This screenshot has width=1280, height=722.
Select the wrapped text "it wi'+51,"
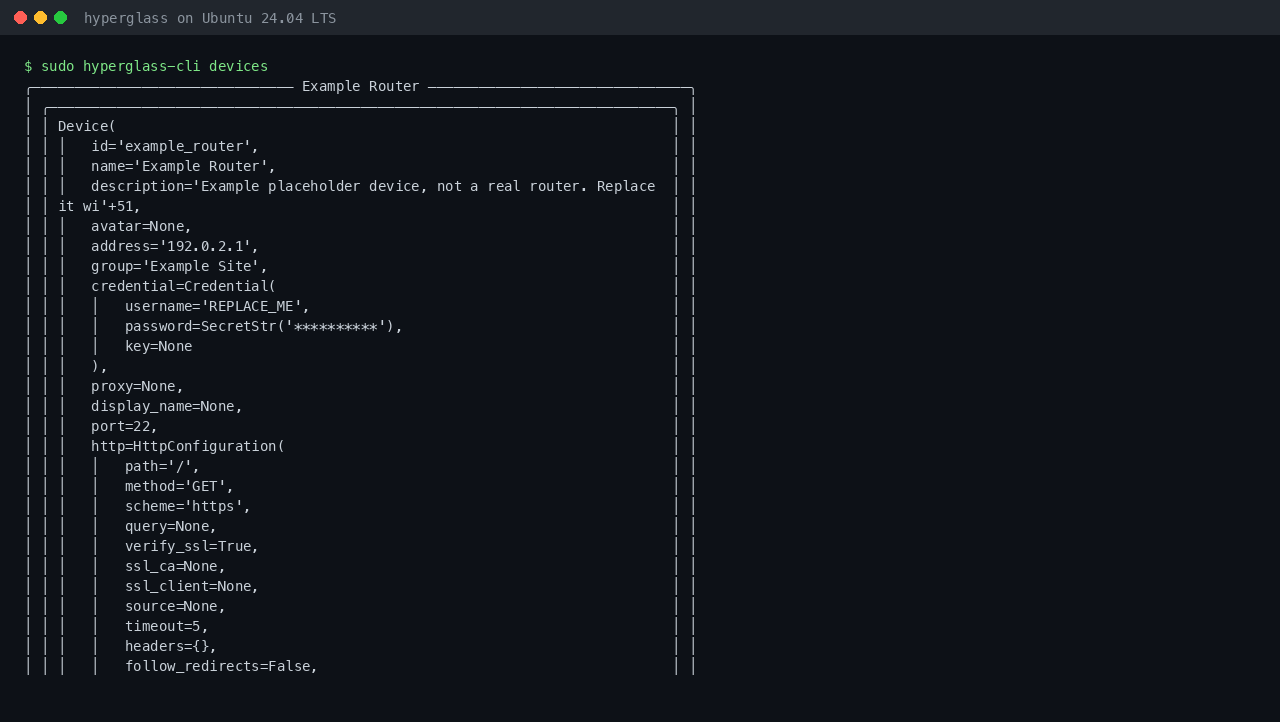tap(100, 206)
